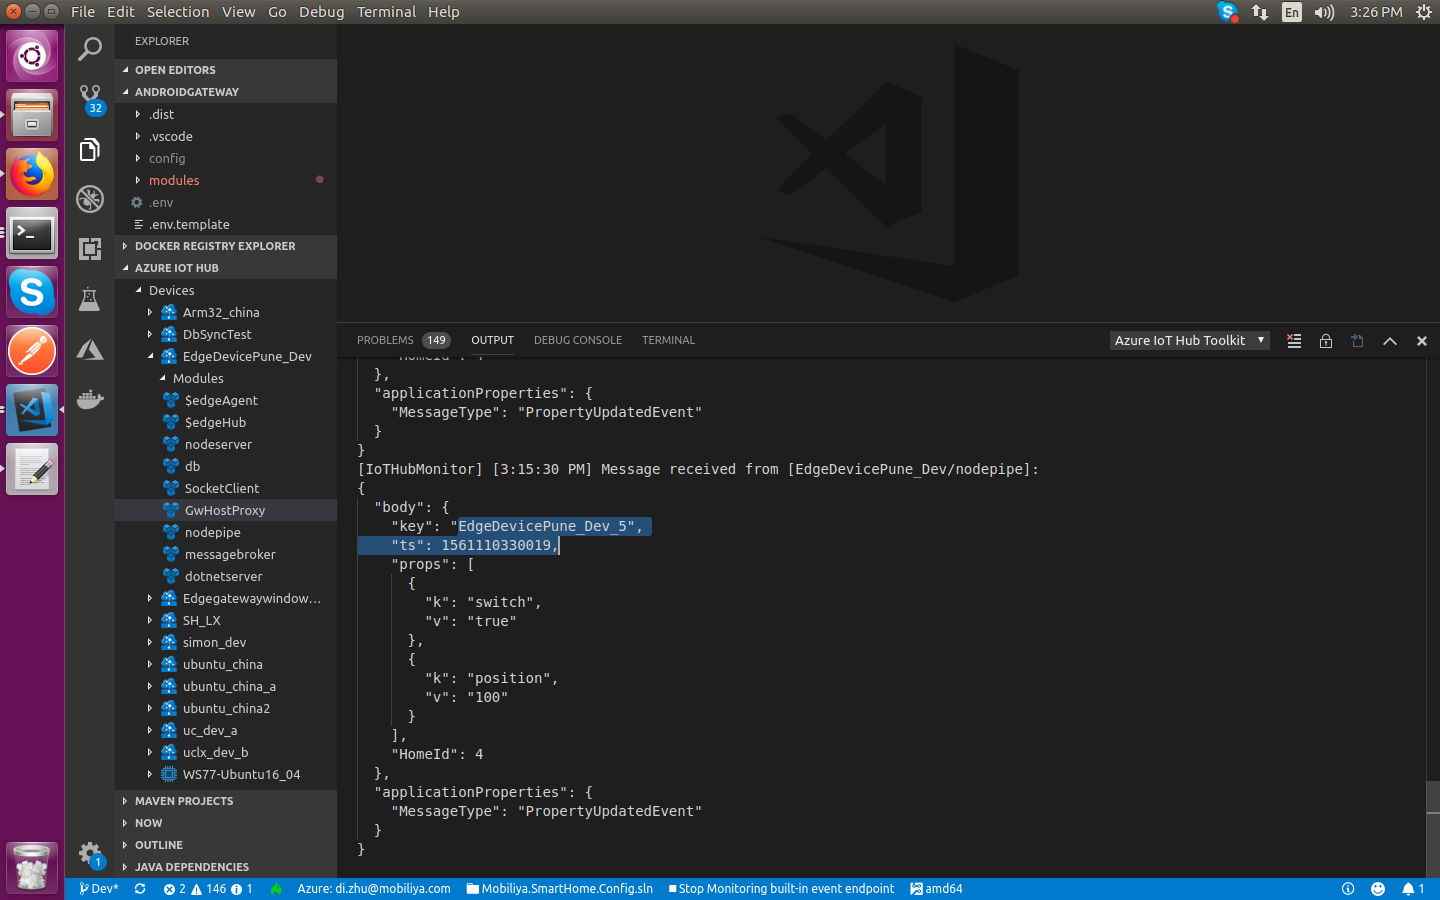Open the Terminal menu in the menu bar
Image resolution: width=1440 pixels, height=900 pixels.
(386, 11)
